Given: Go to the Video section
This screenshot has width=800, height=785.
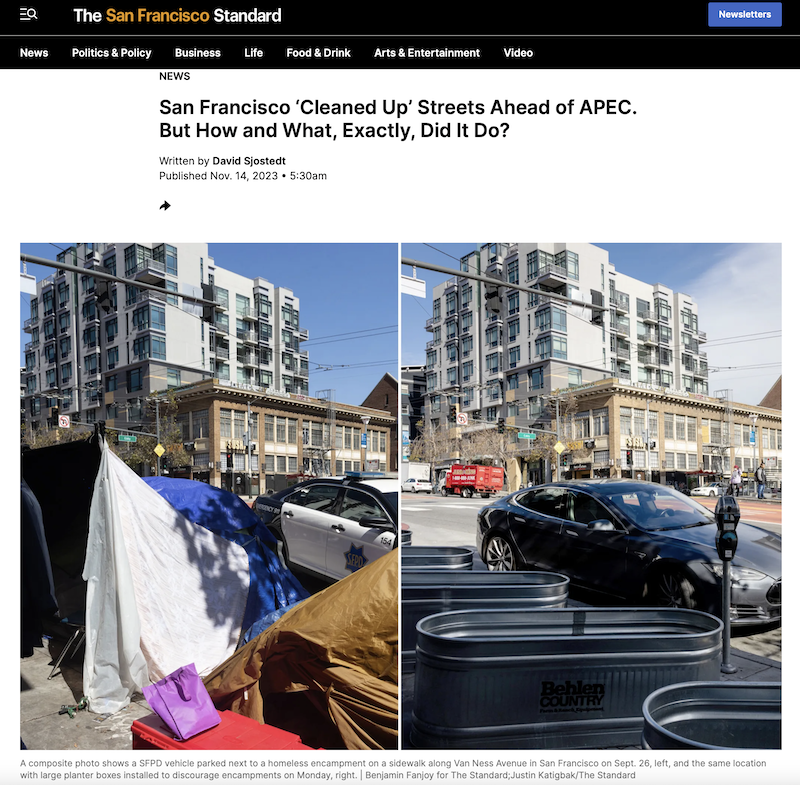Looking at the screenshot, I should click(518, 53).
